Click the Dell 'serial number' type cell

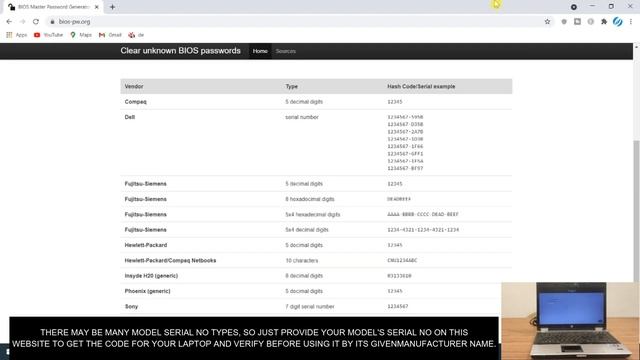(x=302, y=117)
